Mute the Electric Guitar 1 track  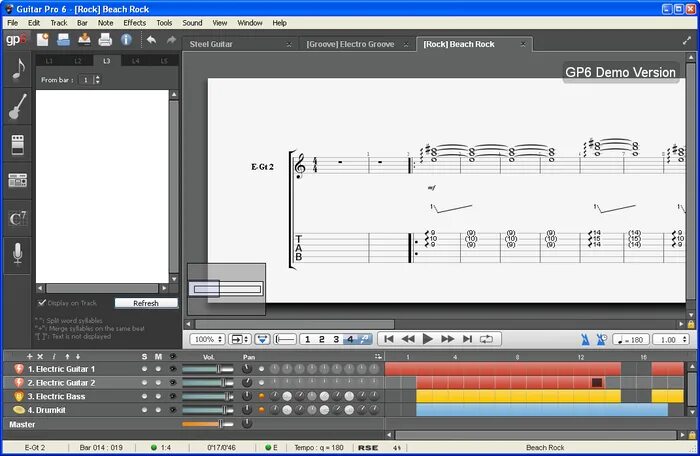158,369
